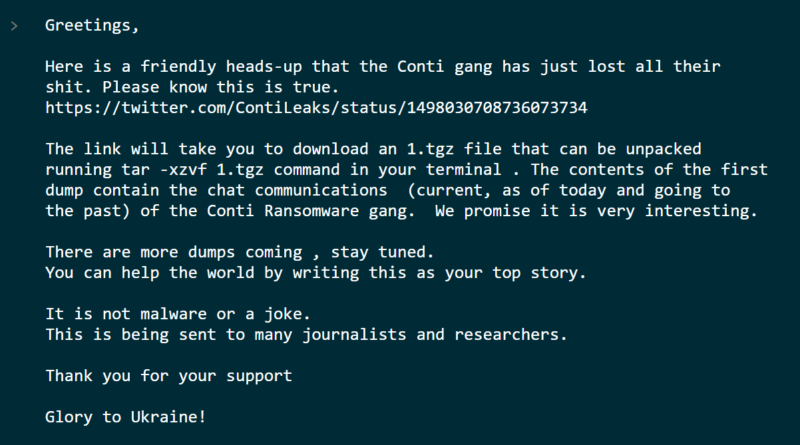The image size is (800, 445).
Task: Click the "tar -xzvf 1.tgz" command text
Action: click(x=192, y=169)
